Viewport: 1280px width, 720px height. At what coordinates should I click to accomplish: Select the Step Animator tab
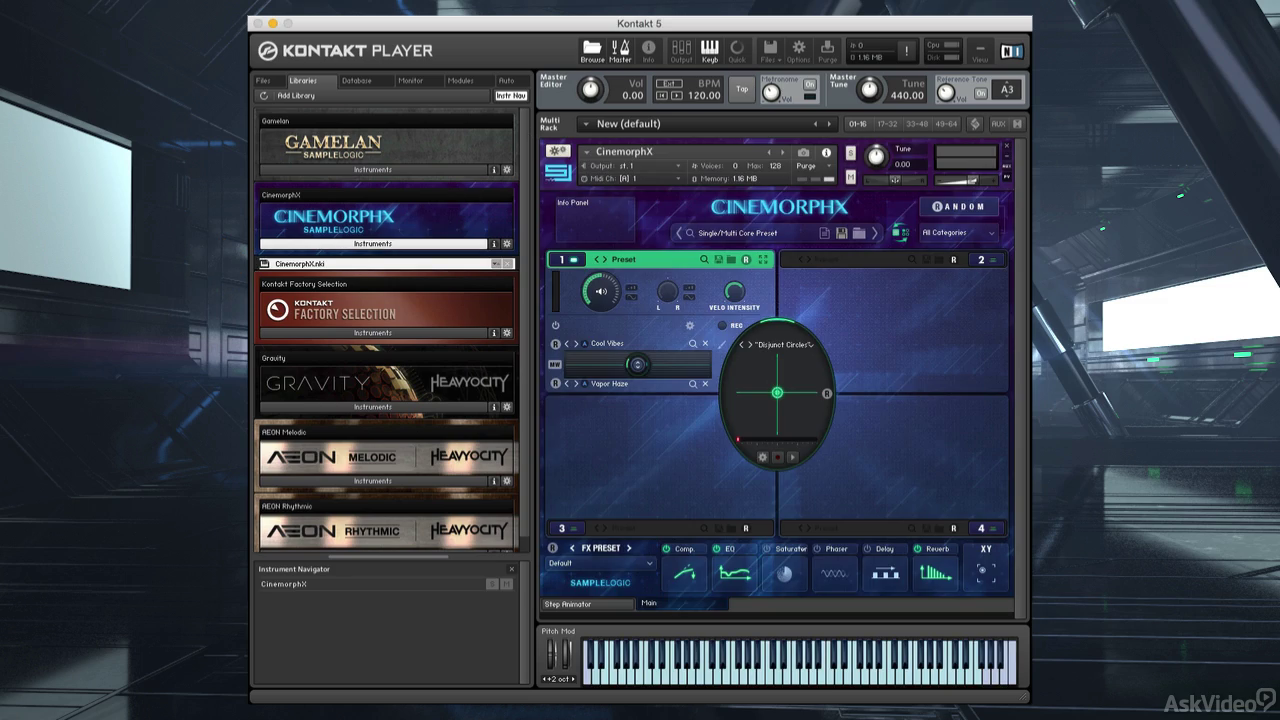click(x=588, y=604)
